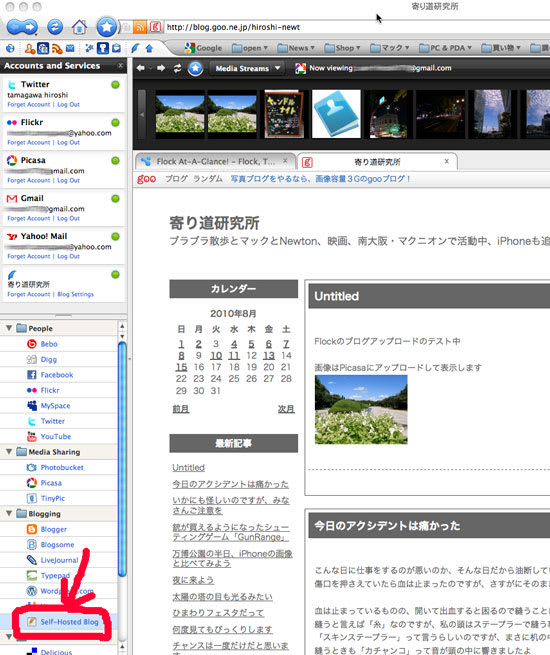Viewport: 550px width, 655px height.
Task: Select Facebook in the People list
Action: pos(57,375)
